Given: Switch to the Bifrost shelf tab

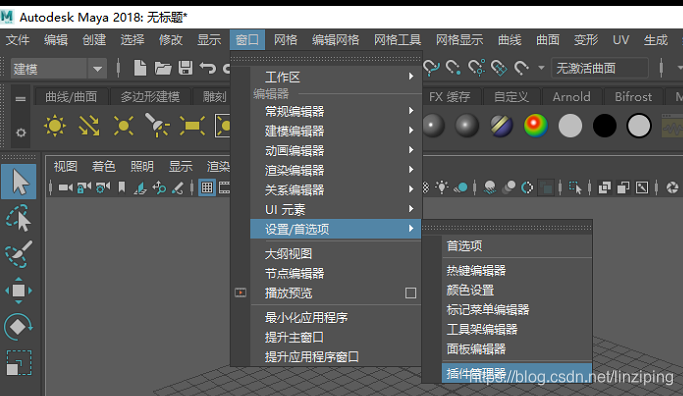Looking at the screenshot, I should [x=633, y=97].
